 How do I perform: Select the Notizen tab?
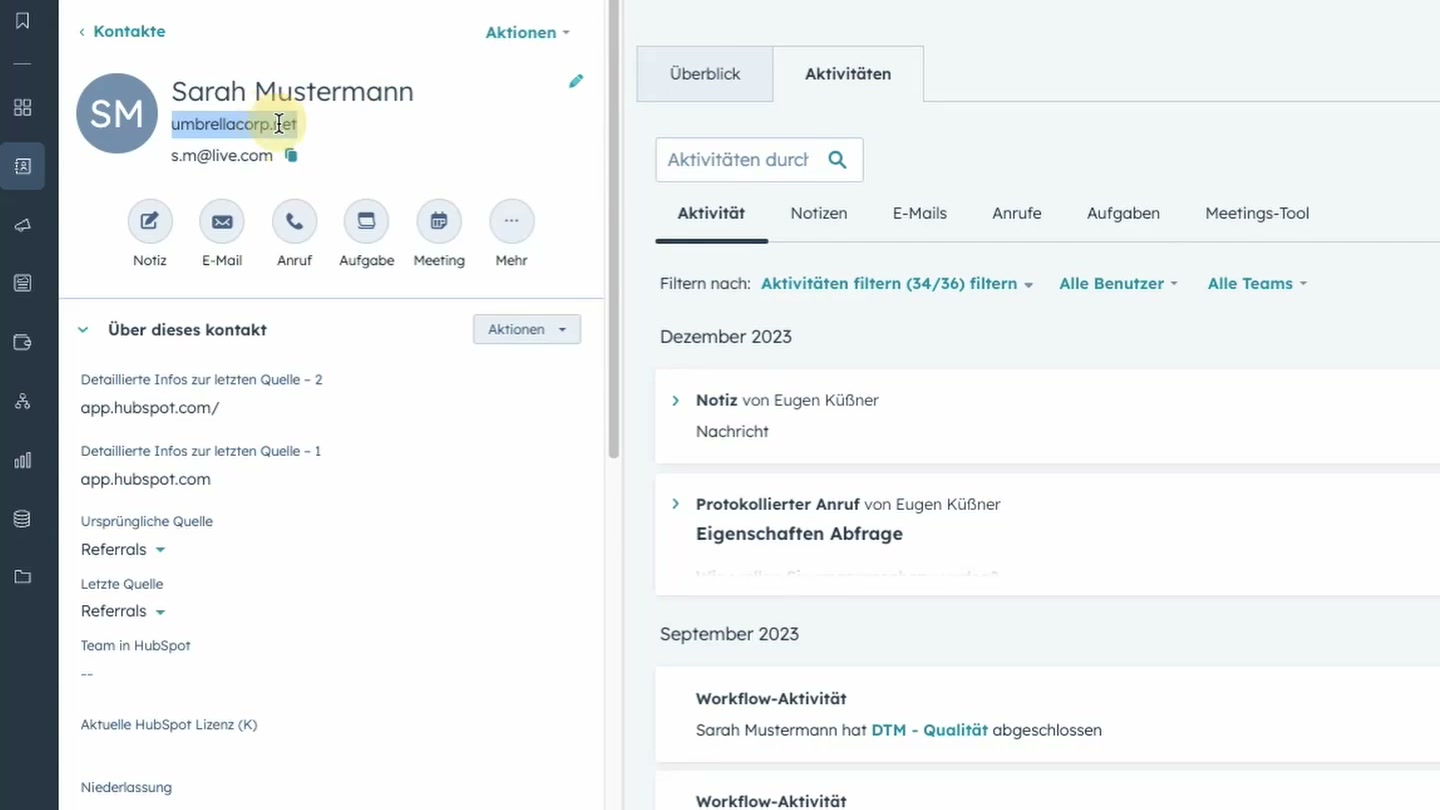tap(818, 213)
